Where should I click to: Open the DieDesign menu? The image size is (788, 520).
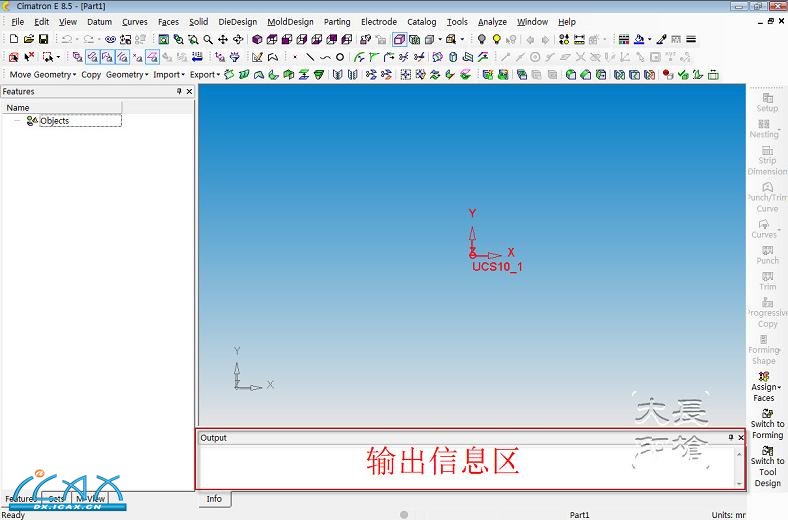click(238, 22)
